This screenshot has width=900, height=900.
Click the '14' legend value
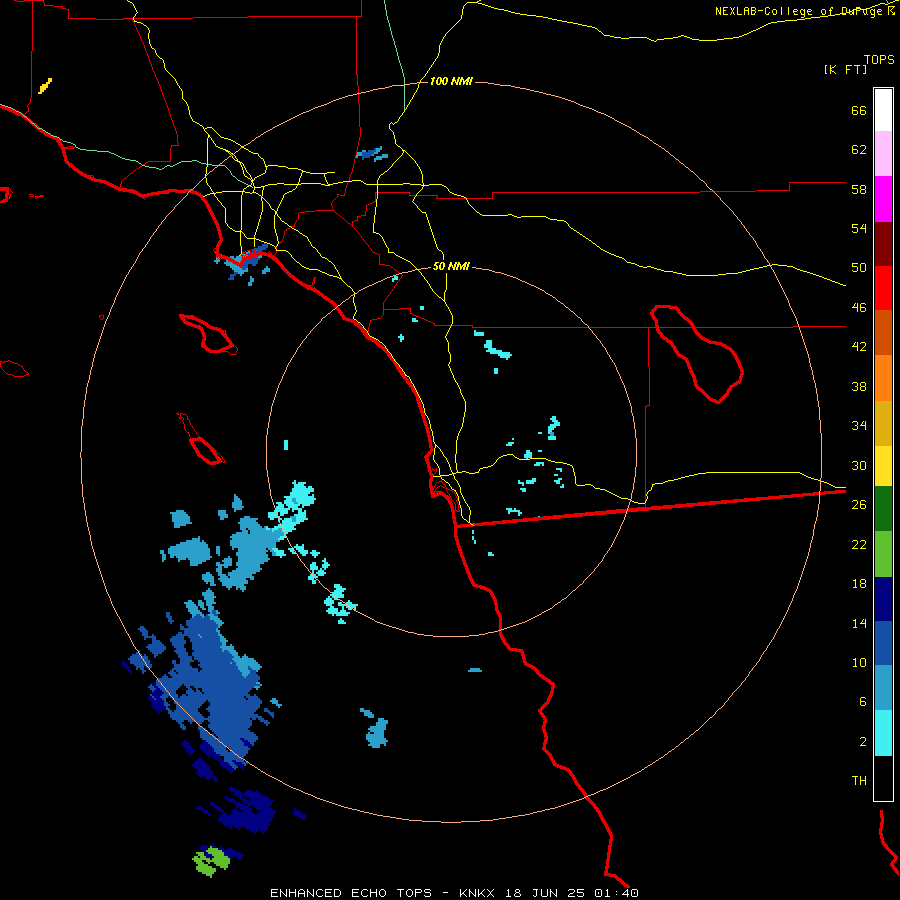(859, 623)
